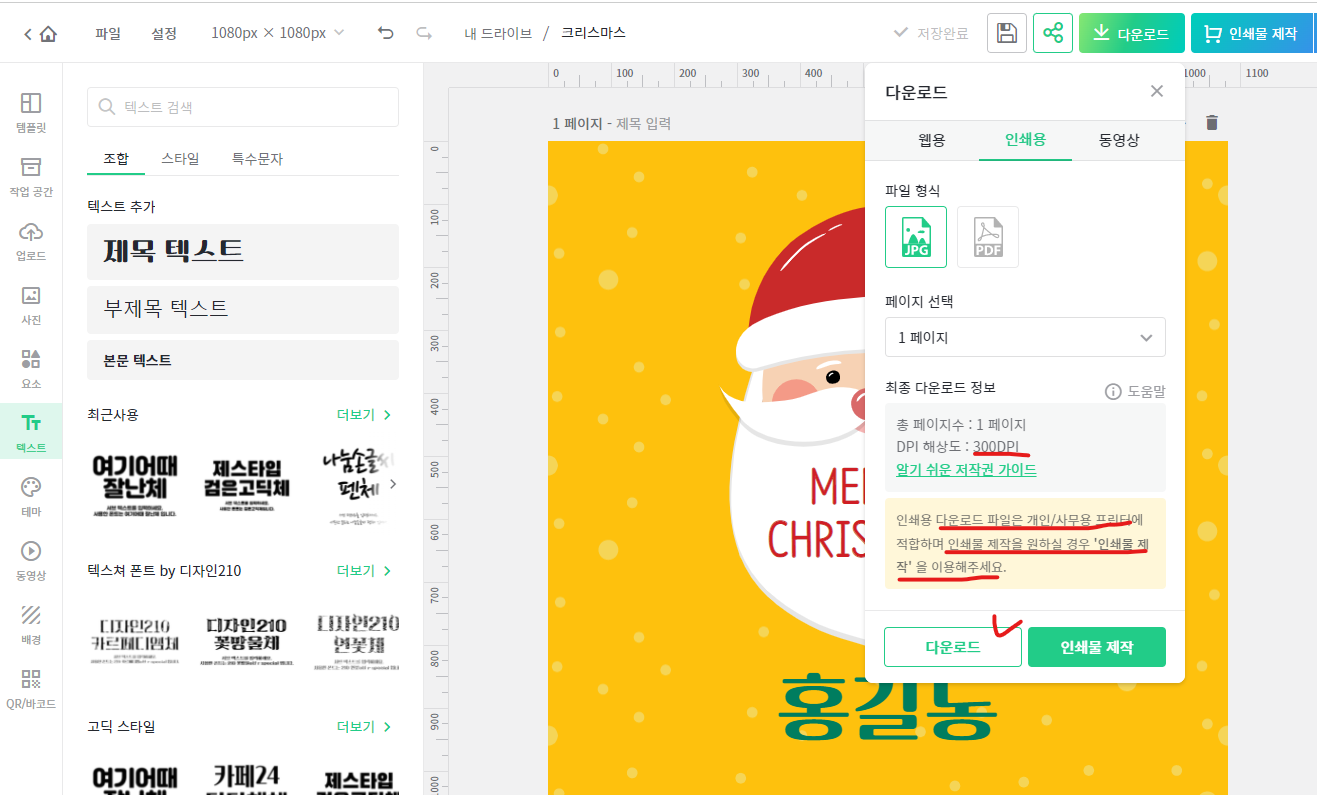
Task: Choose 나눔손글씨 펜체 font thumbnail
Action: coord(354,486)
